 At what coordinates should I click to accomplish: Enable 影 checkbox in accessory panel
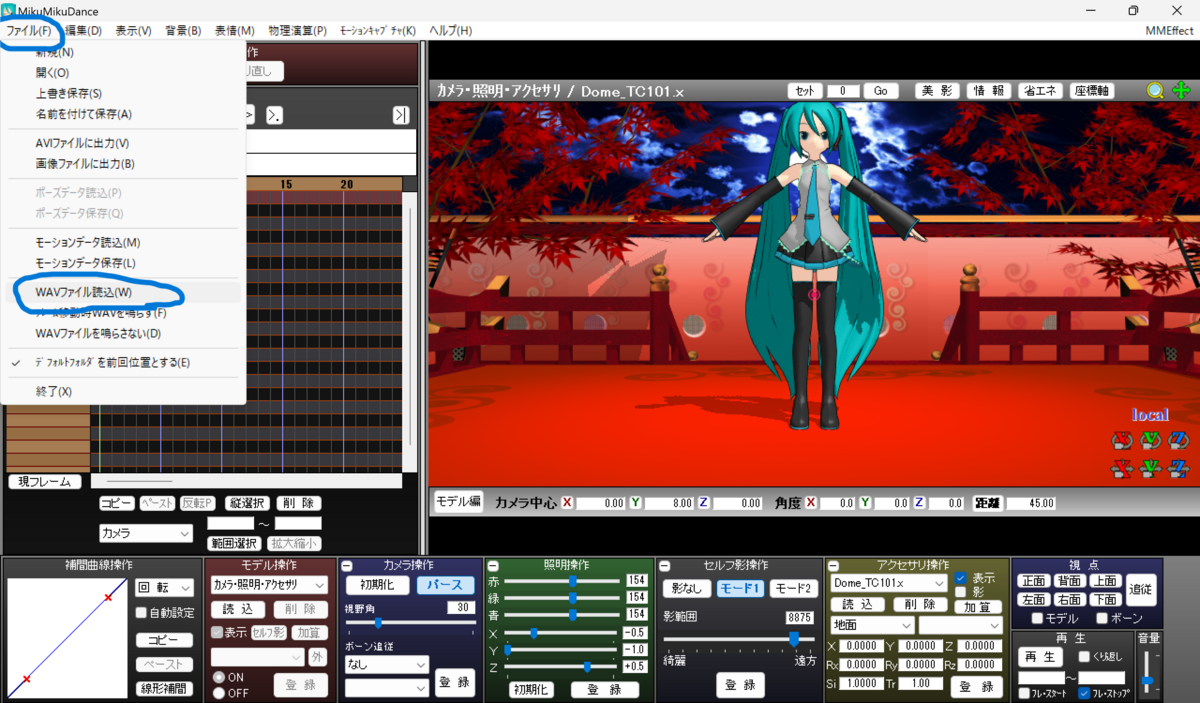coord(961,592)
